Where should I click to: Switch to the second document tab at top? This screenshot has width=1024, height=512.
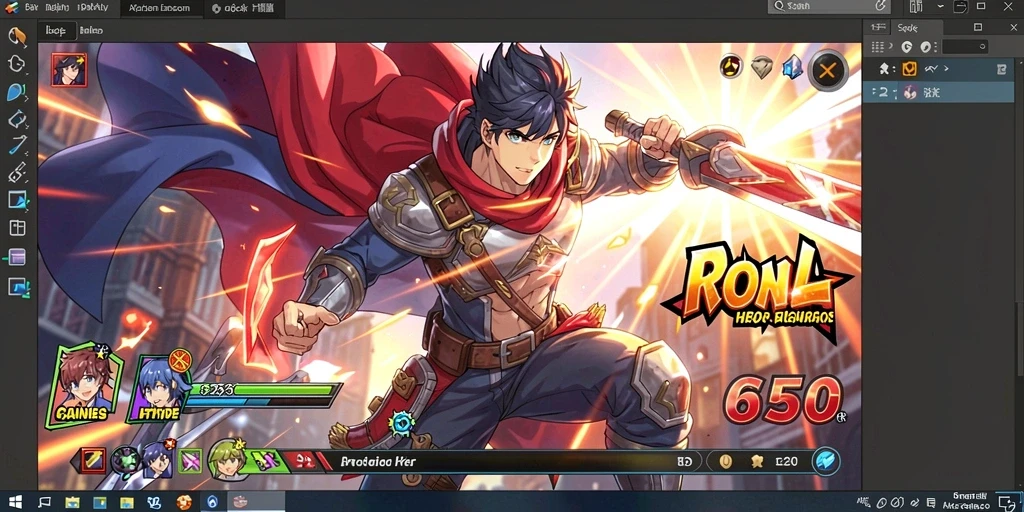coord(243,8)
